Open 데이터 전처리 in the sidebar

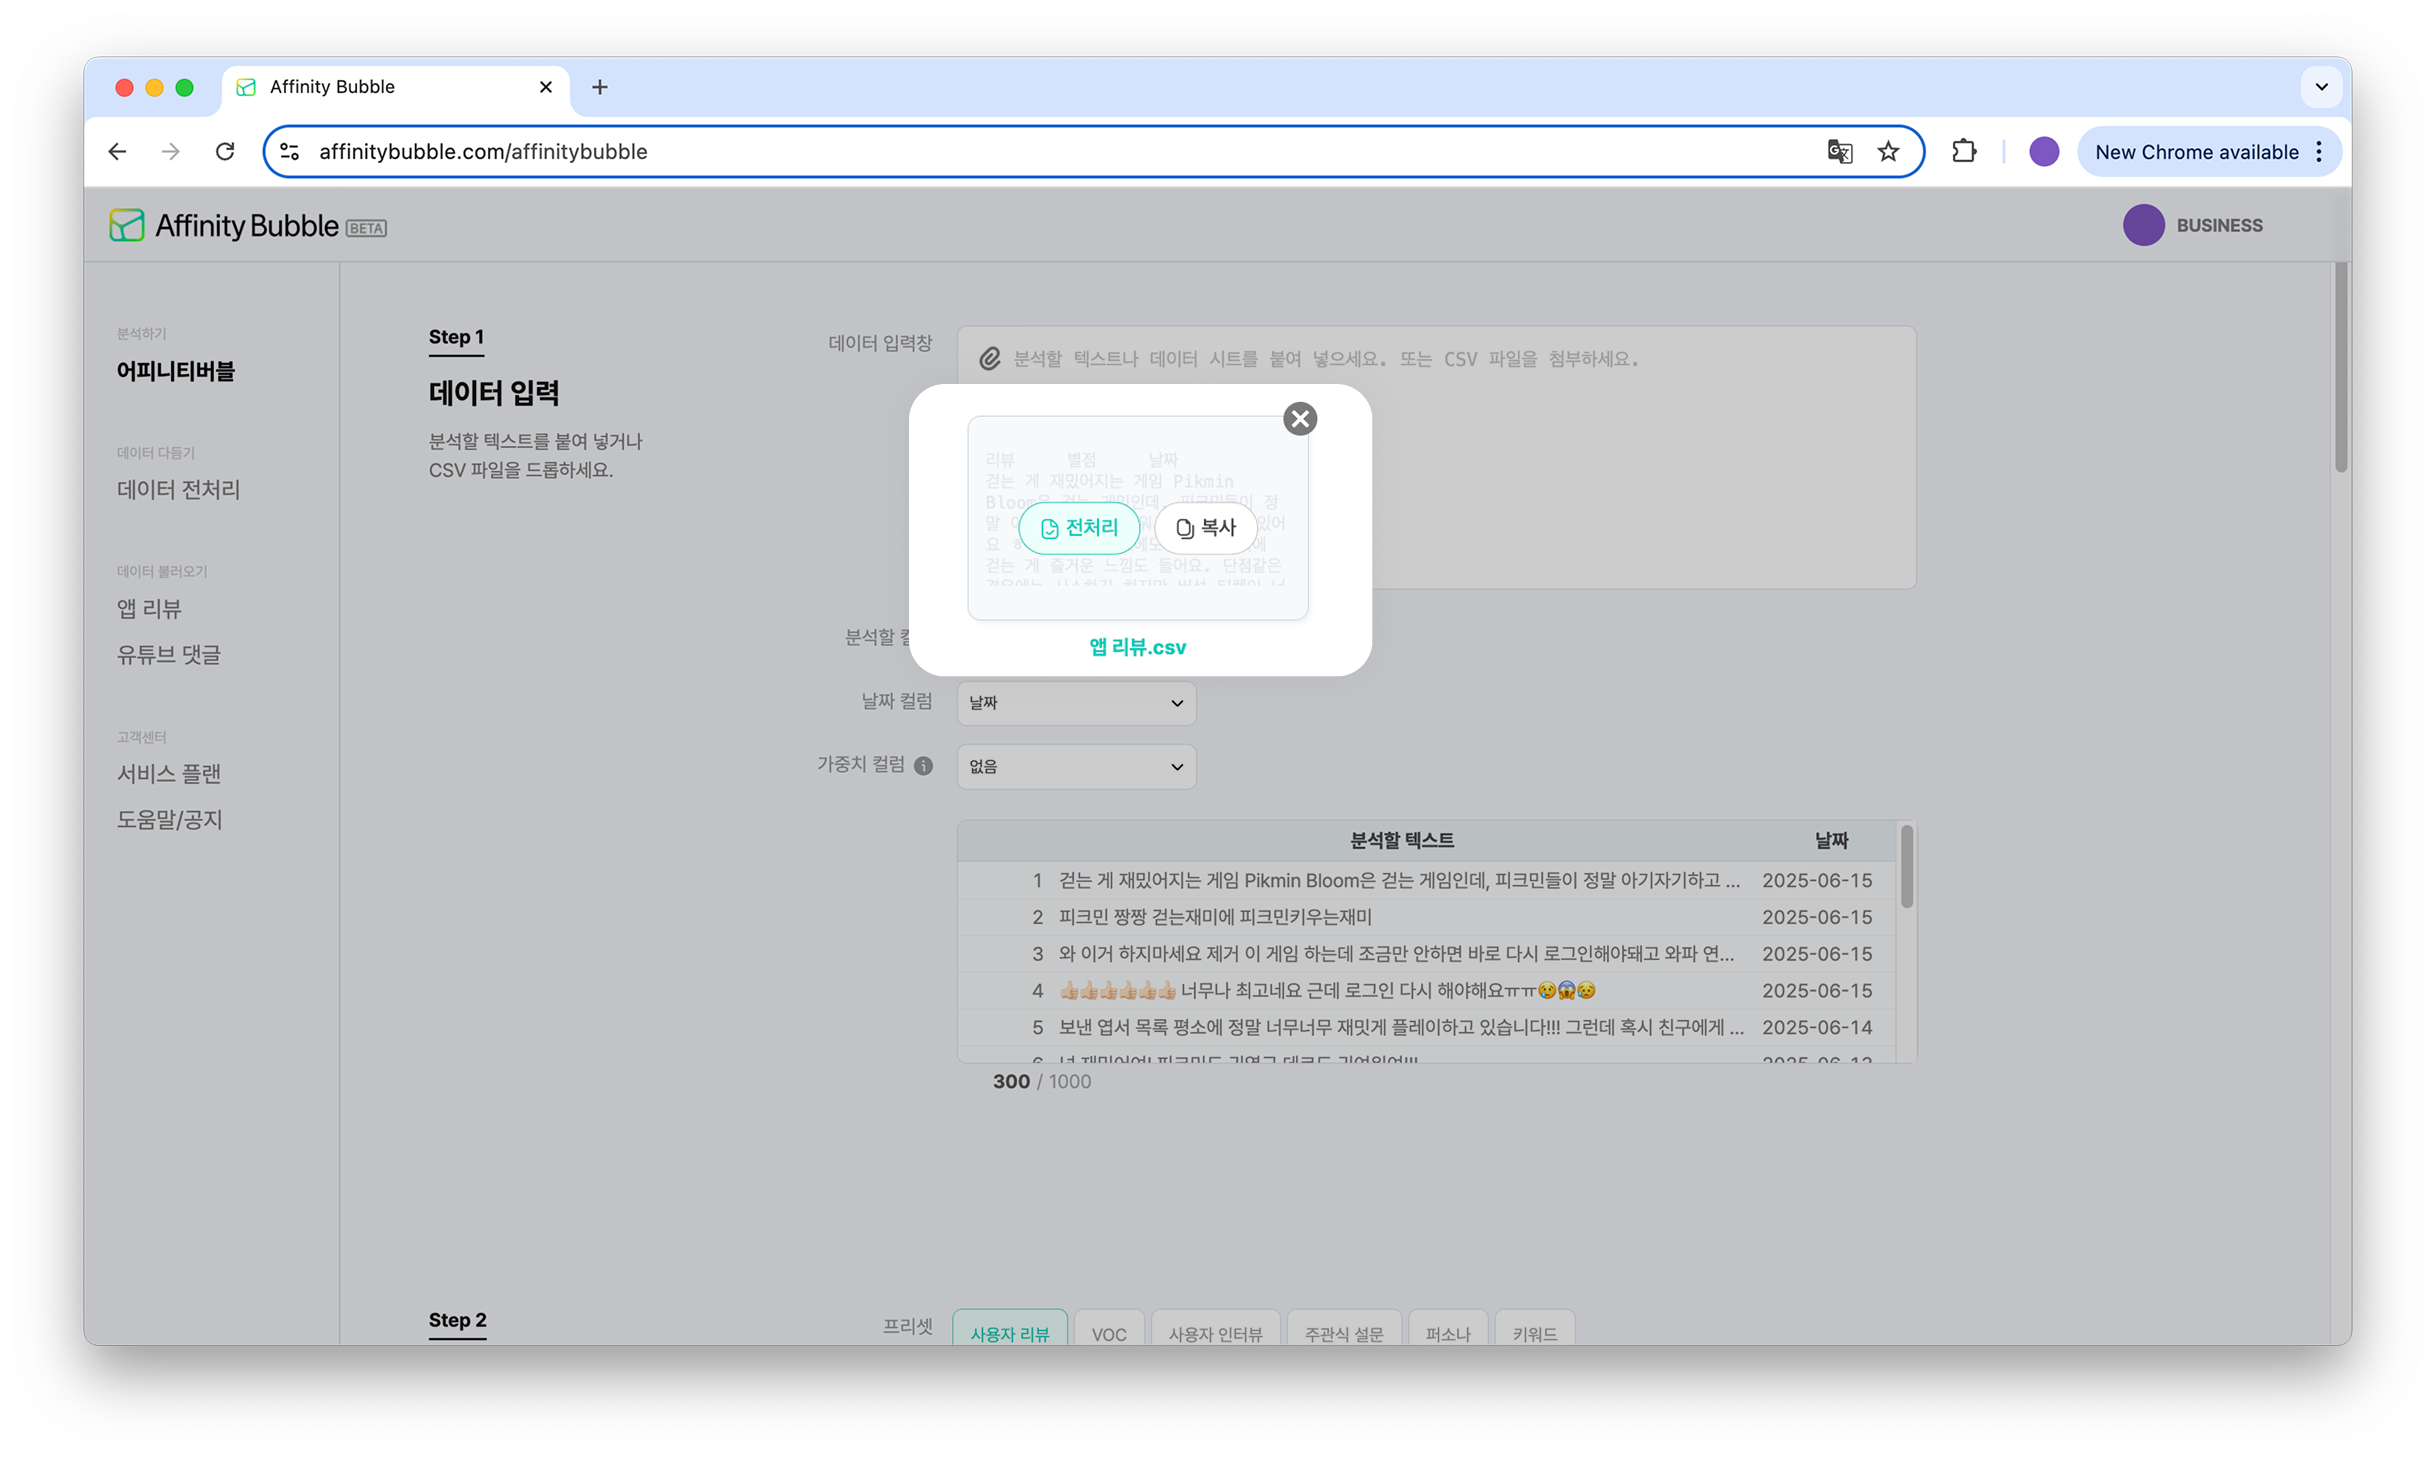click(x=178, y=490)
